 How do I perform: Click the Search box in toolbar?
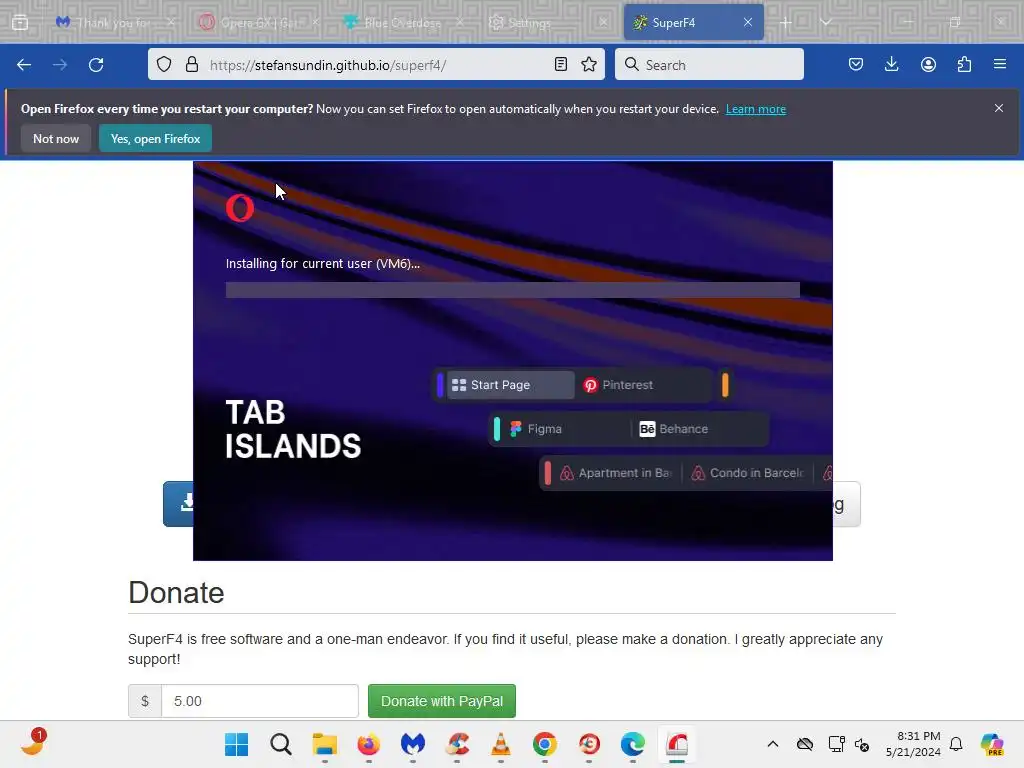(x=709, y=64)
